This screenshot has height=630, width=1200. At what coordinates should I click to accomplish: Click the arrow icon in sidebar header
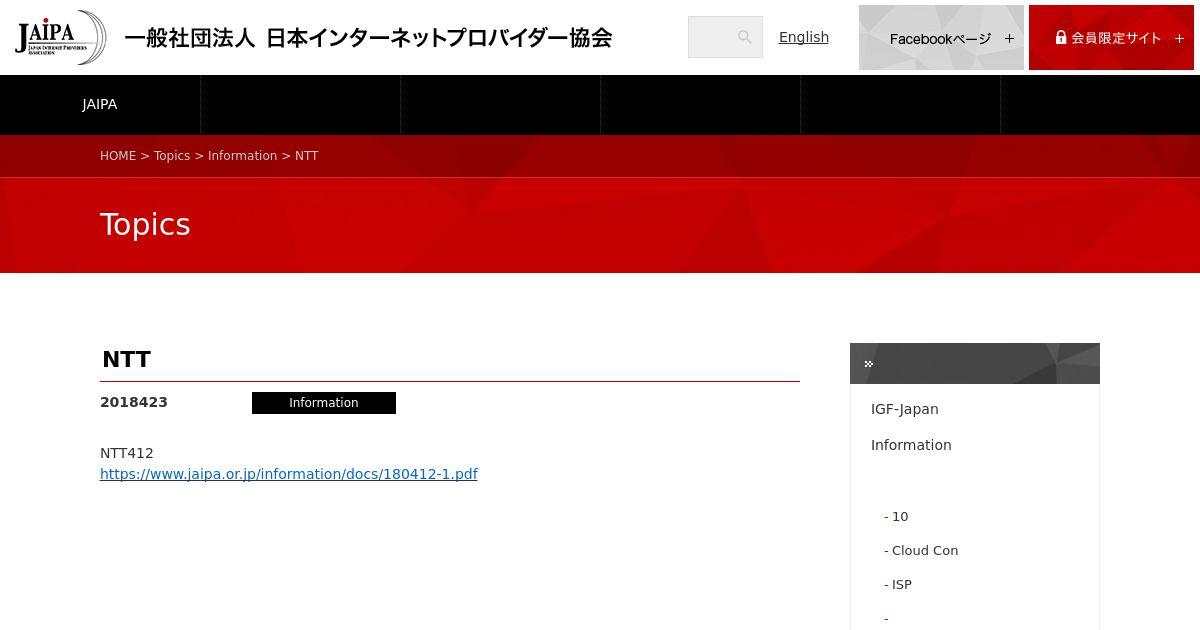[869, 364]
